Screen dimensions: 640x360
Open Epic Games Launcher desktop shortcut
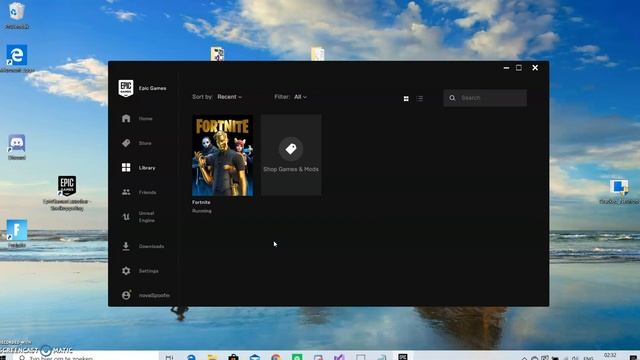coord(67,193)
